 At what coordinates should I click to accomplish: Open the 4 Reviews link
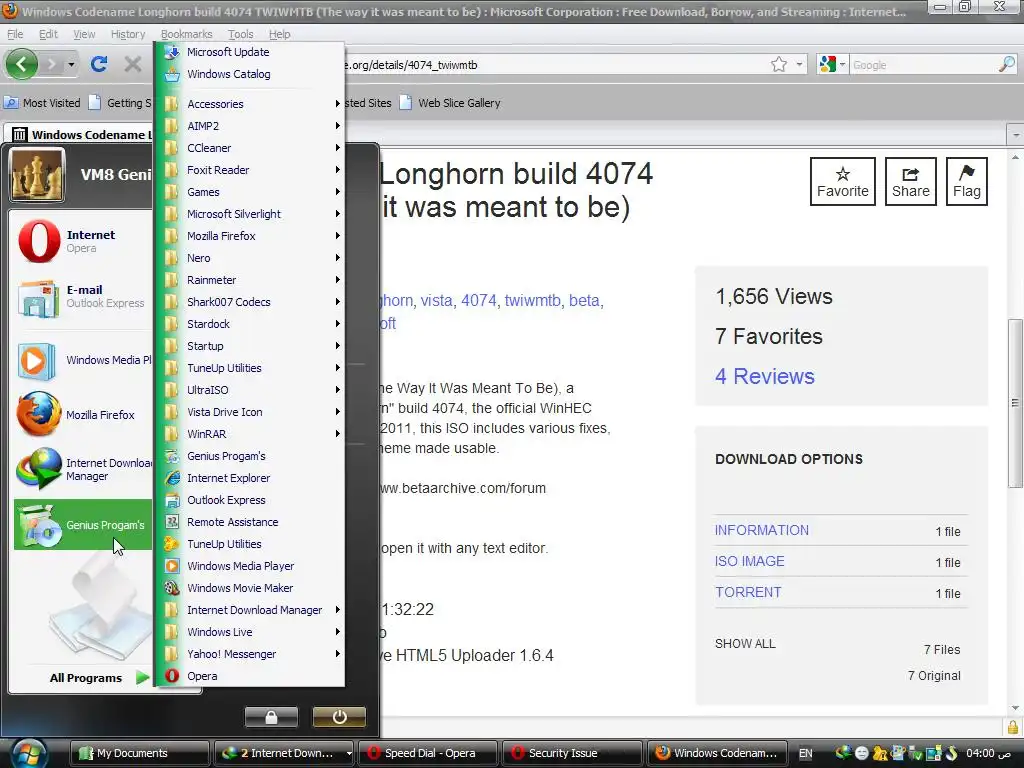coord(765,376)
